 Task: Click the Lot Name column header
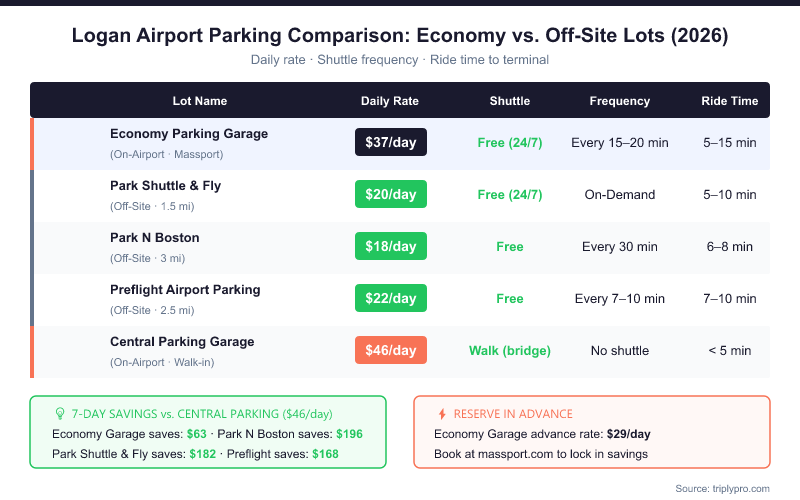tap(200, 101)
